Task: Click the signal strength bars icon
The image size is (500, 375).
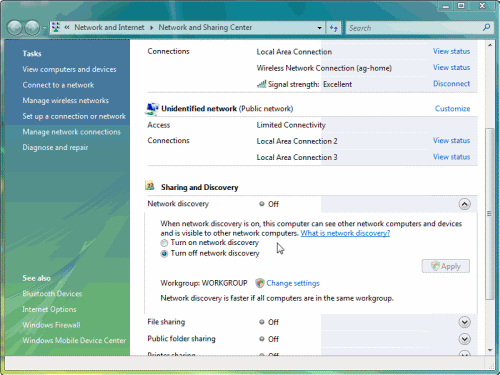Action: coord(262,84)
